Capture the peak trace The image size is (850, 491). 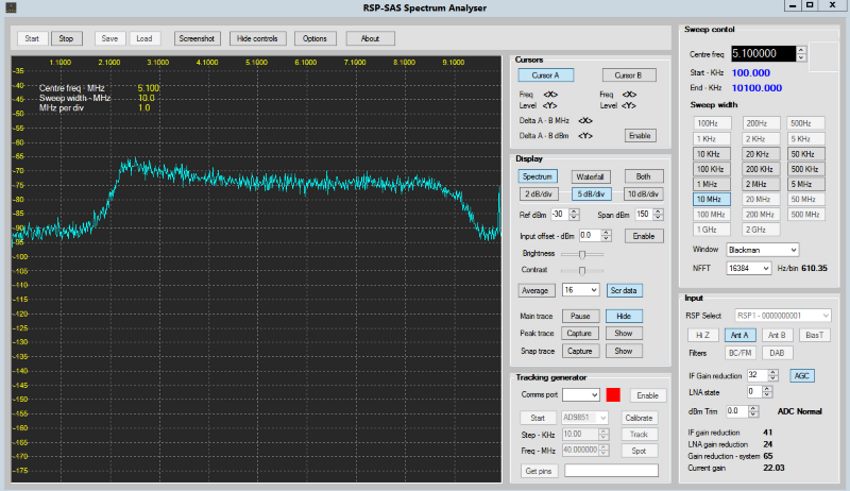click(580, 333)
